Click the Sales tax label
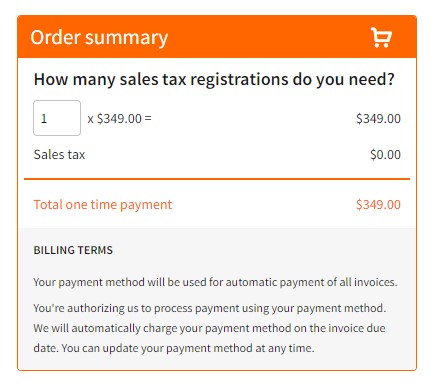The height and width of the screenshot is (389, 434). [59, 154]
